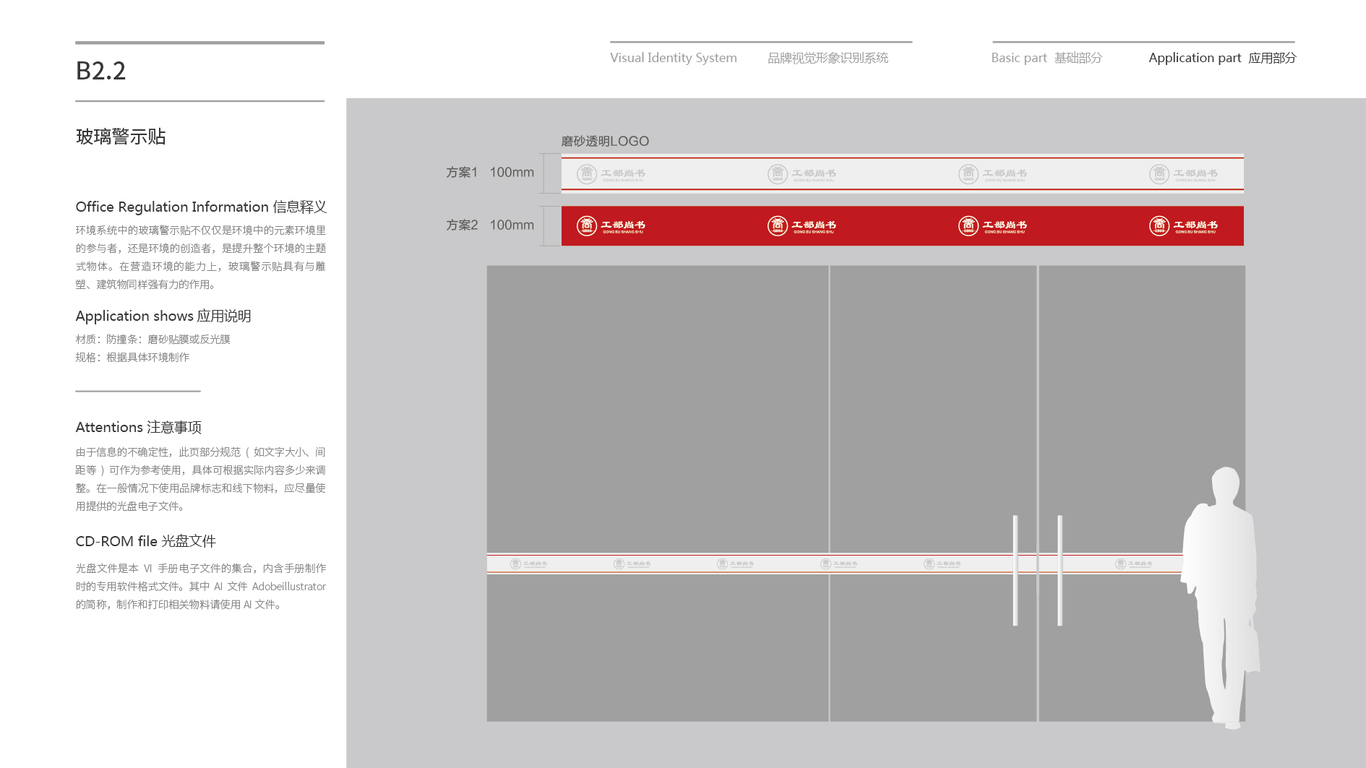Click the 品牌视觉形象识别系统 label
Viewport: 1366px width, 768px height.
point(828,58)
